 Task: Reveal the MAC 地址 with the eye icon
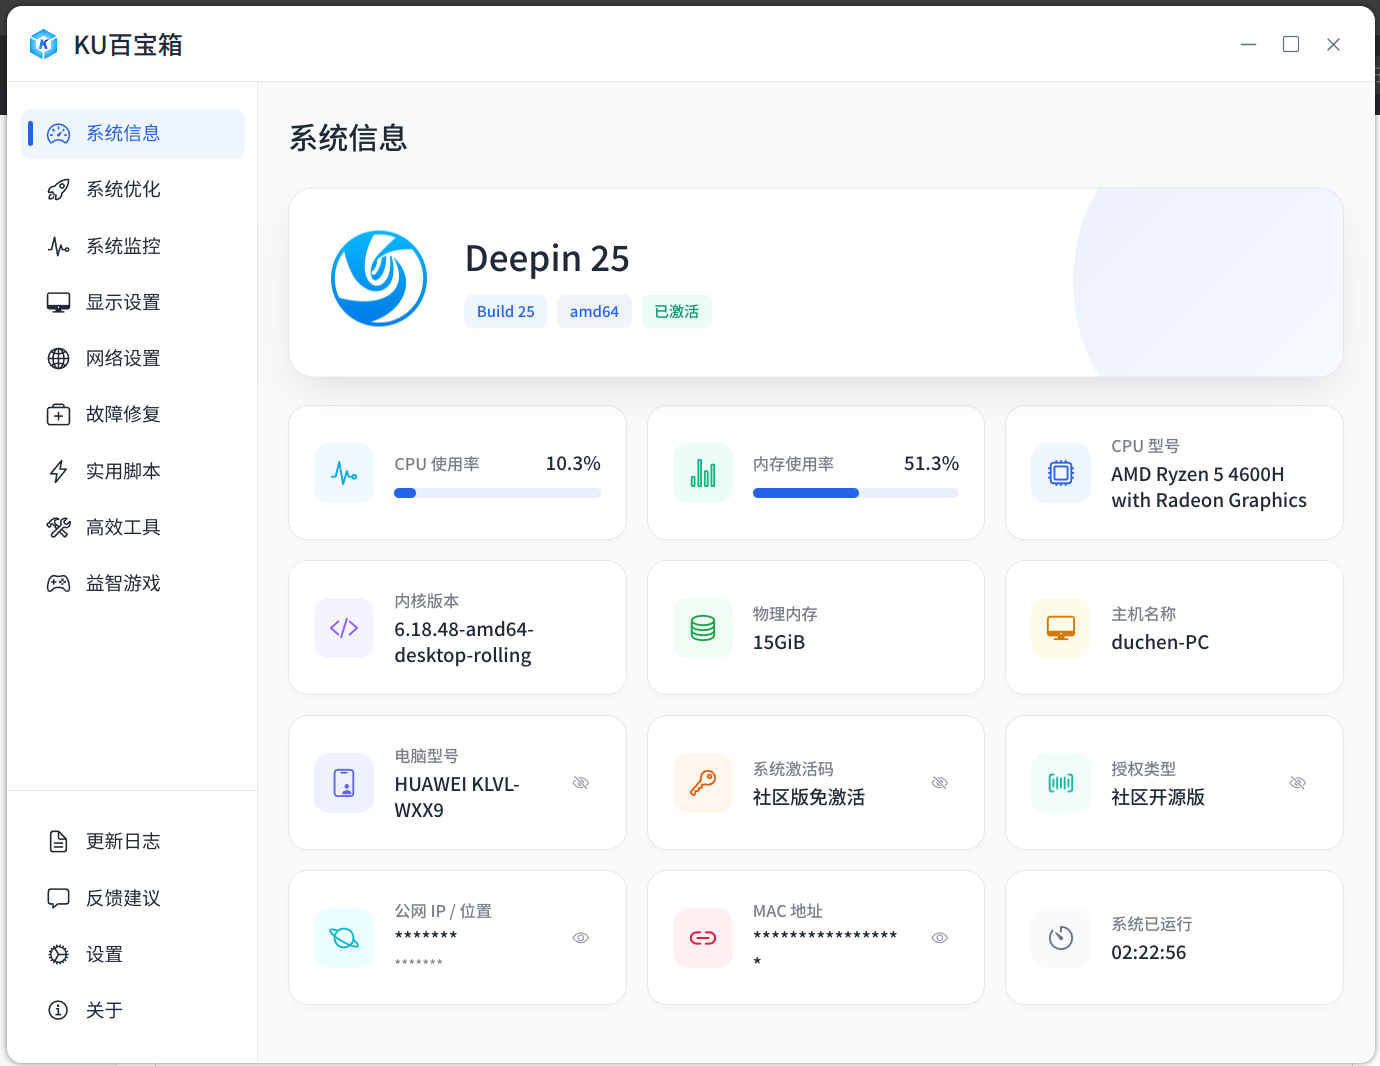(940, 938)
